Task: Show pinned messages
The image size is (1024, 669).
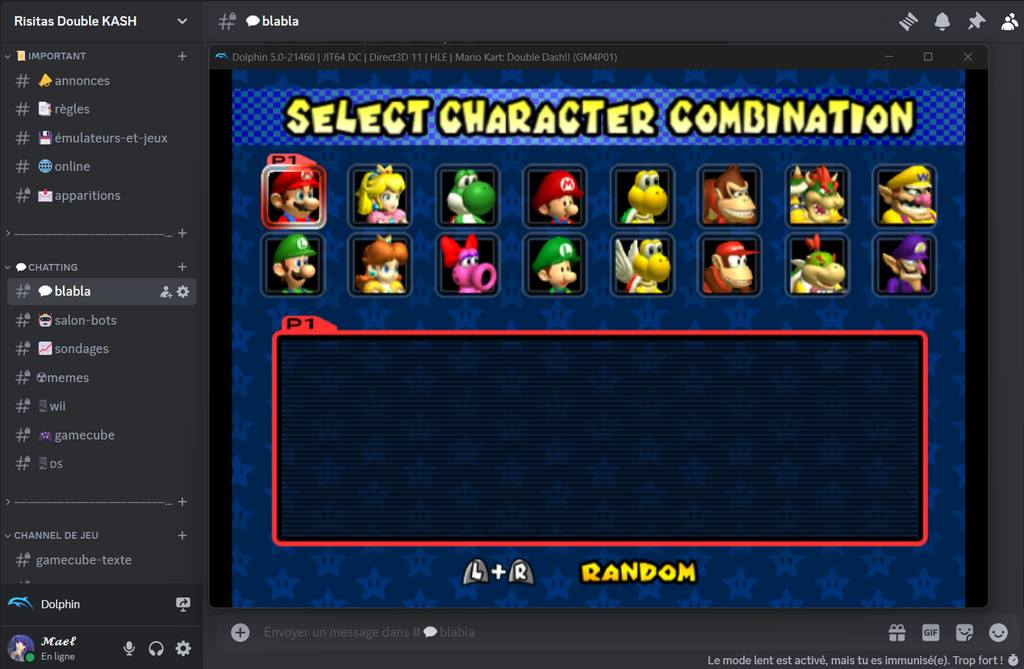Action: click(x=975, y=21)
